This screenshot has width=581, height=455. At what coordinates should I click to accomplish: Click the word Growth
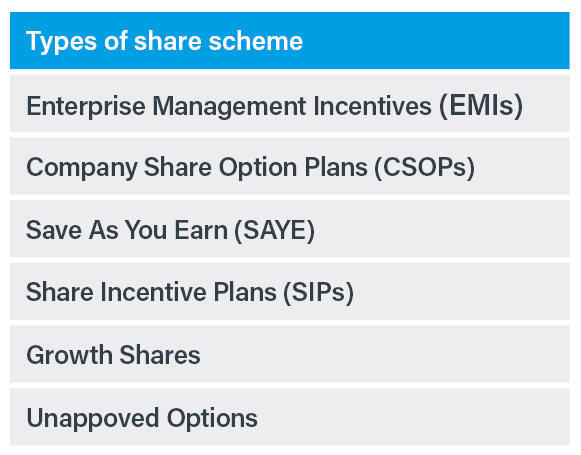70,355
